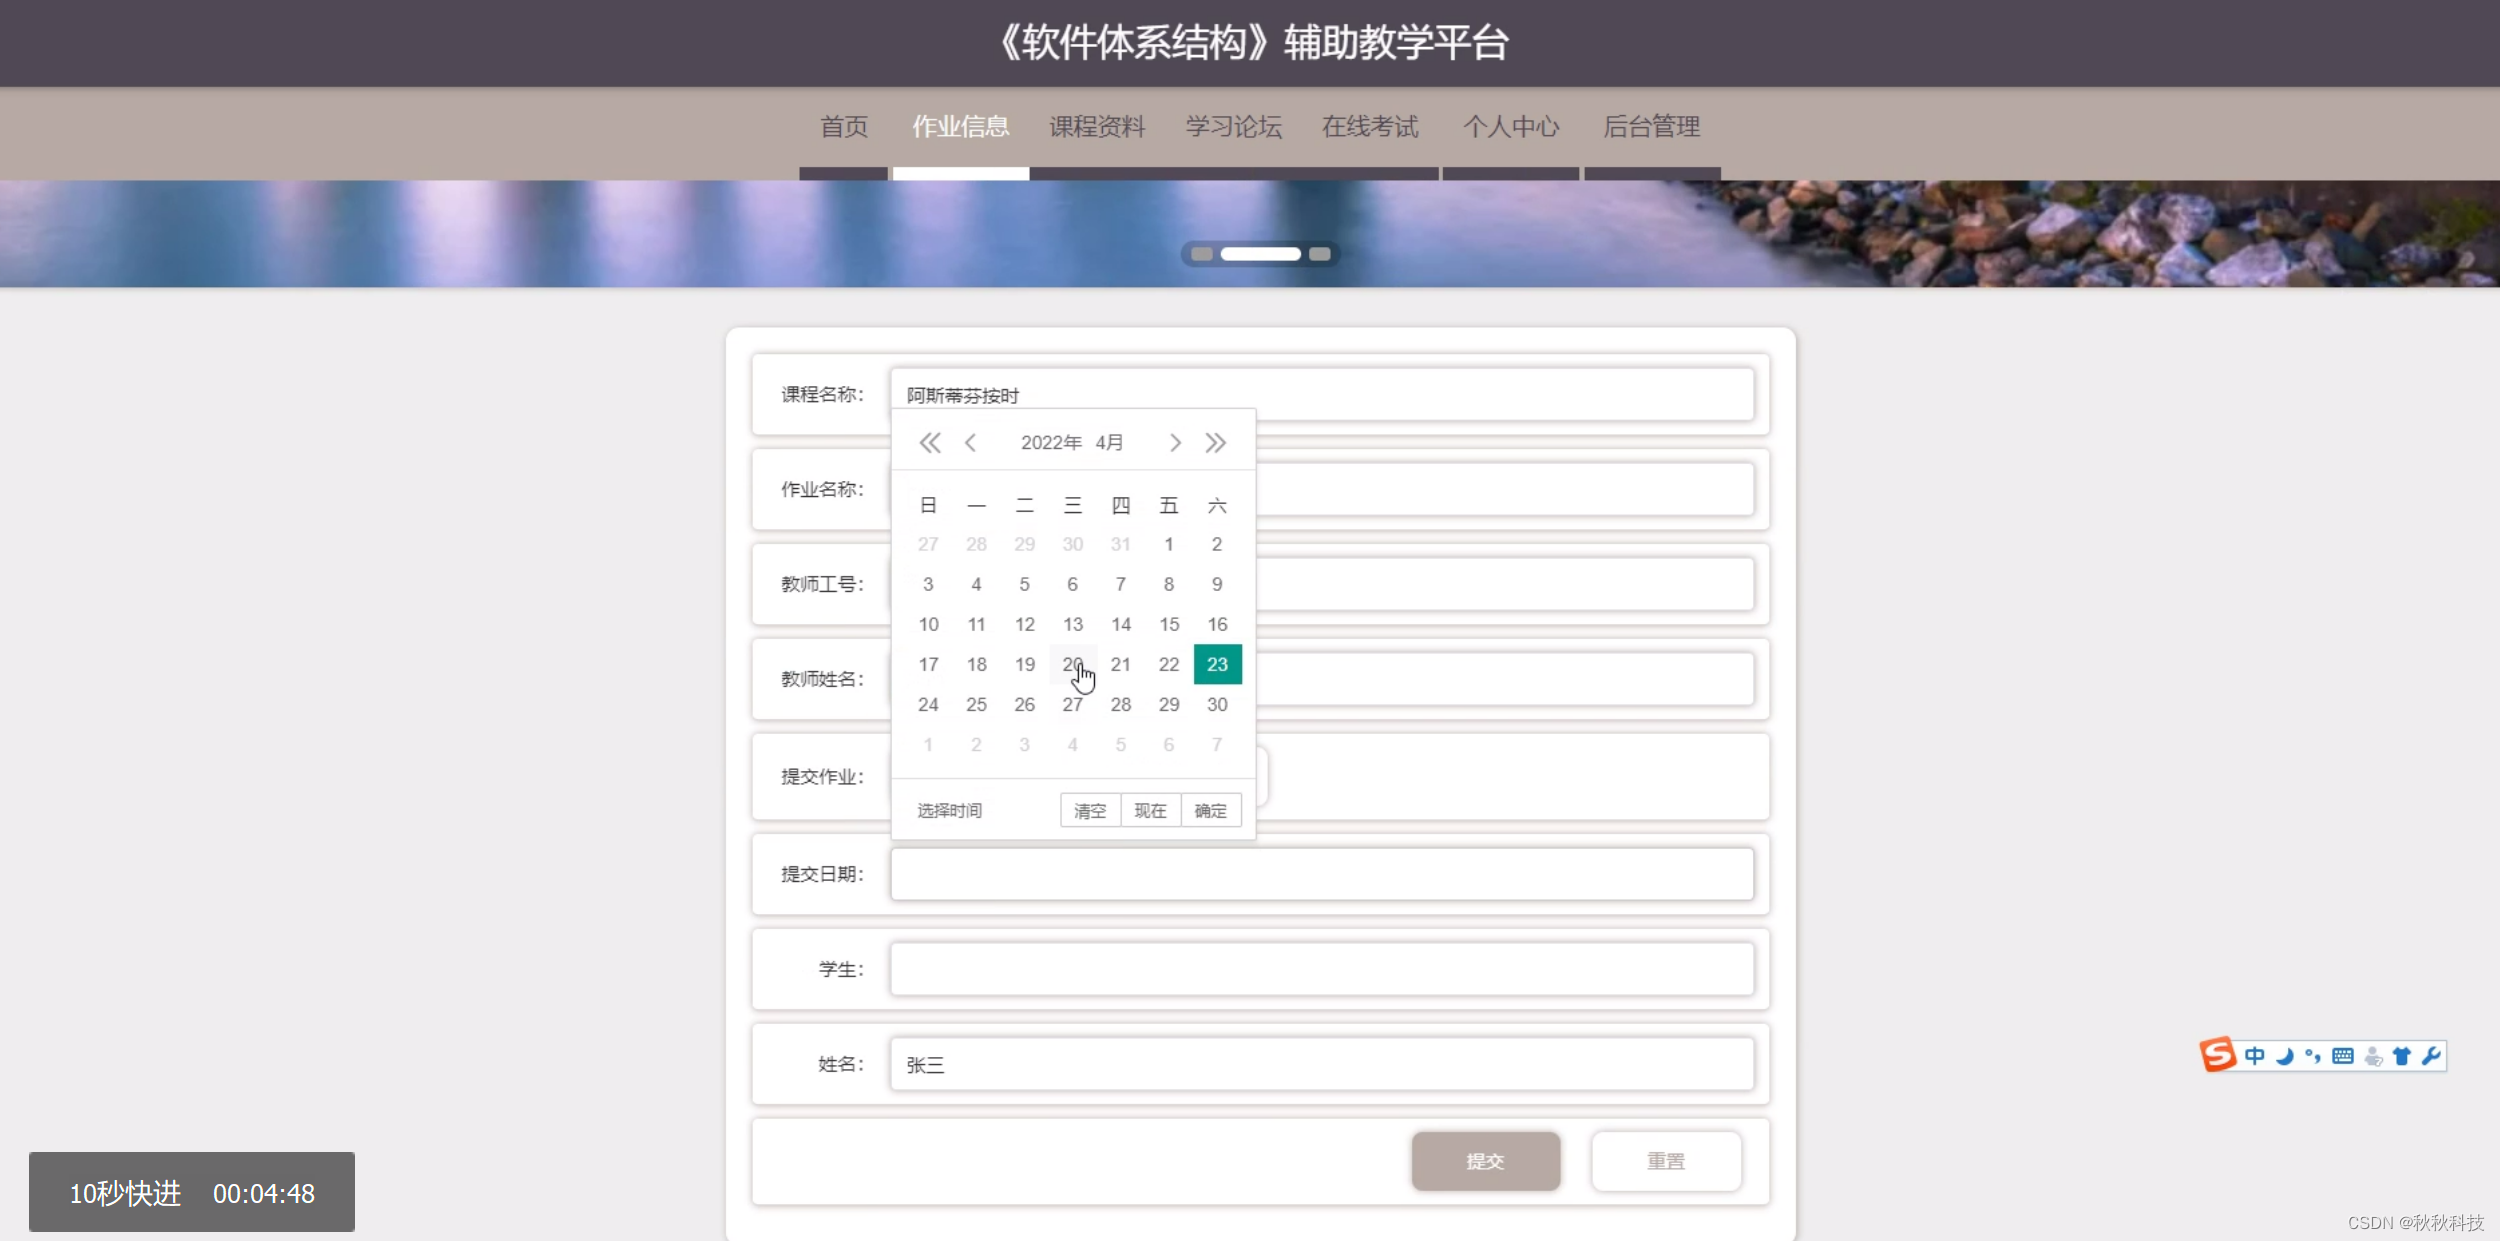Click 选择时间 to pick a time

(x=948, y=810)
